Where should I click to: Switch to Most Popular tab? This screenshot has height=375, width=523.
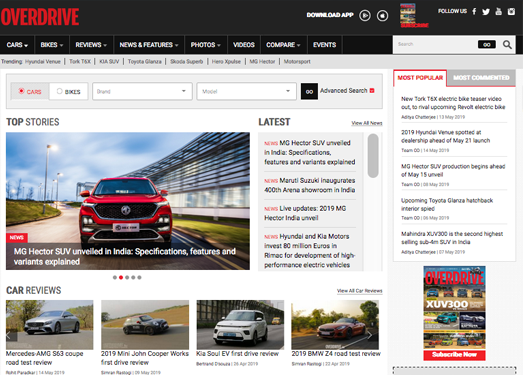420,78
